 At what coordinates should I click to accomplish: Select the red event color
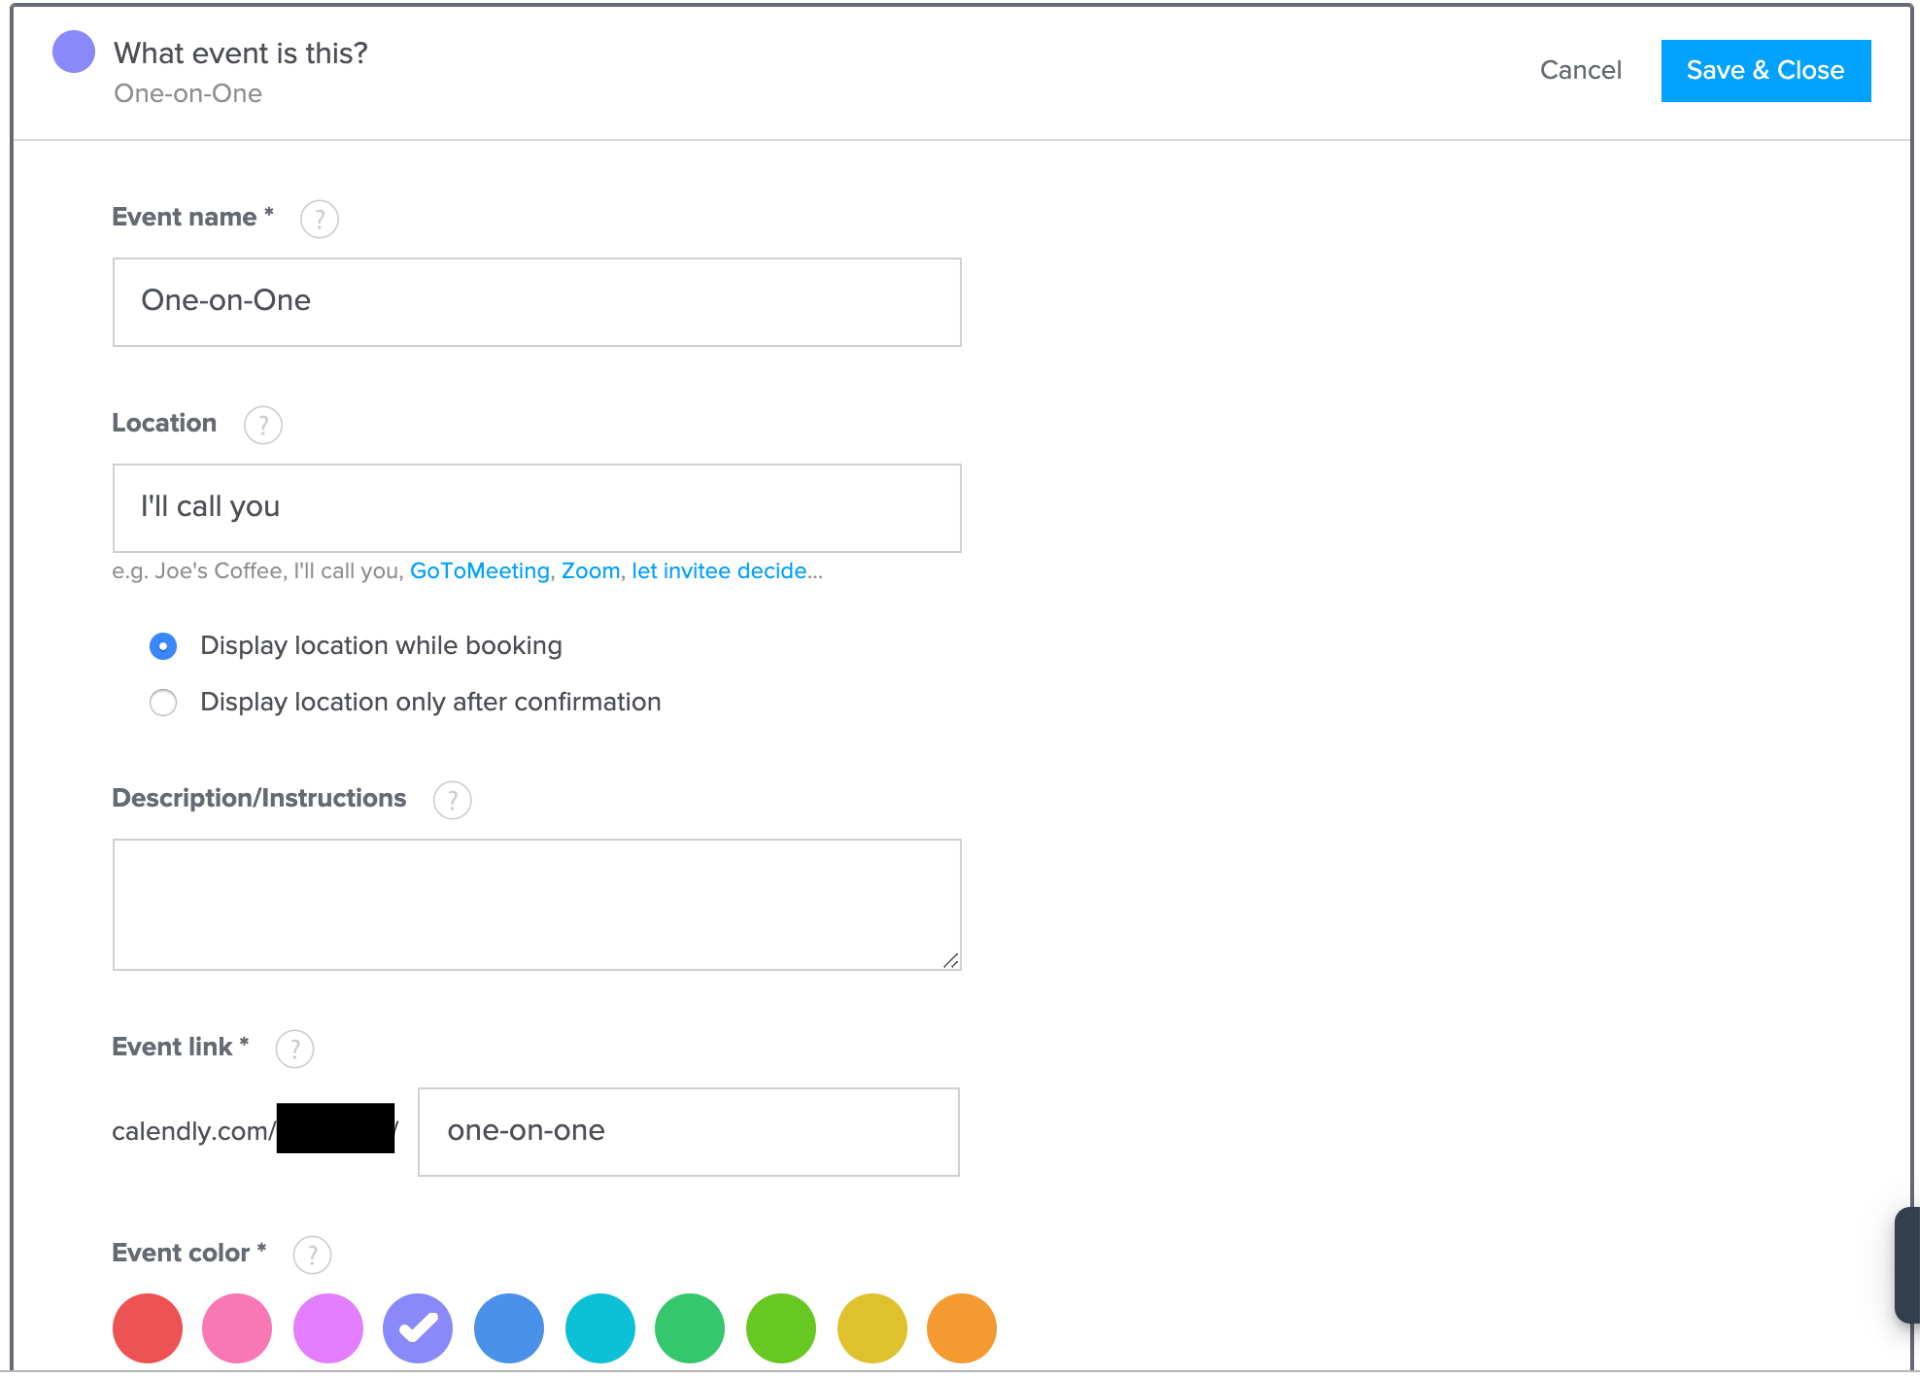[147, 1328]
